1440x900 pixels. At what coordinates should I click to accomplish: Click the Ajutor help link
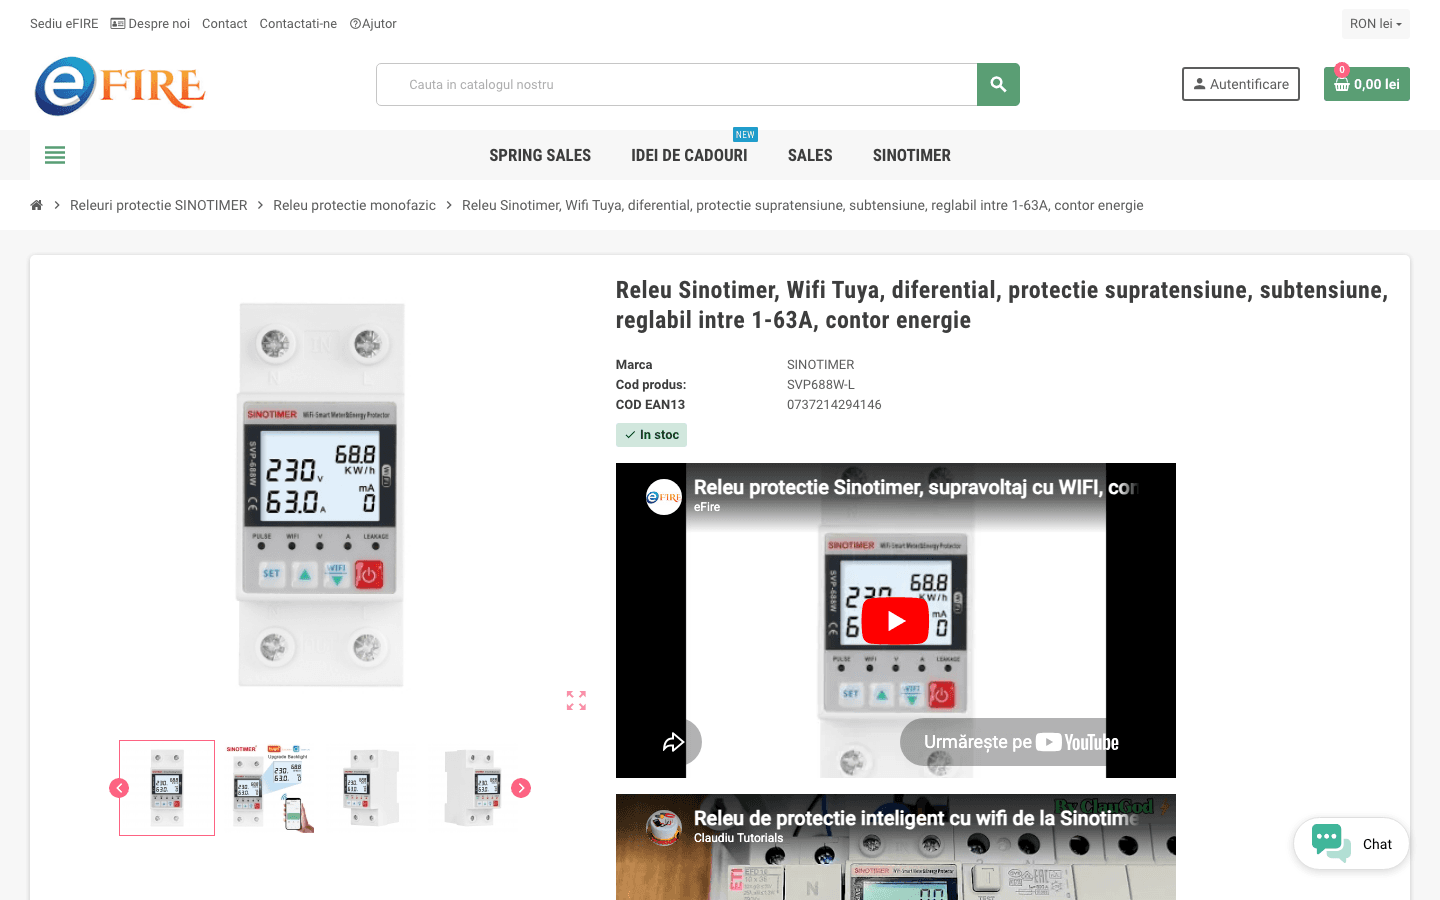pyautogui.click(x=373, y=24)
